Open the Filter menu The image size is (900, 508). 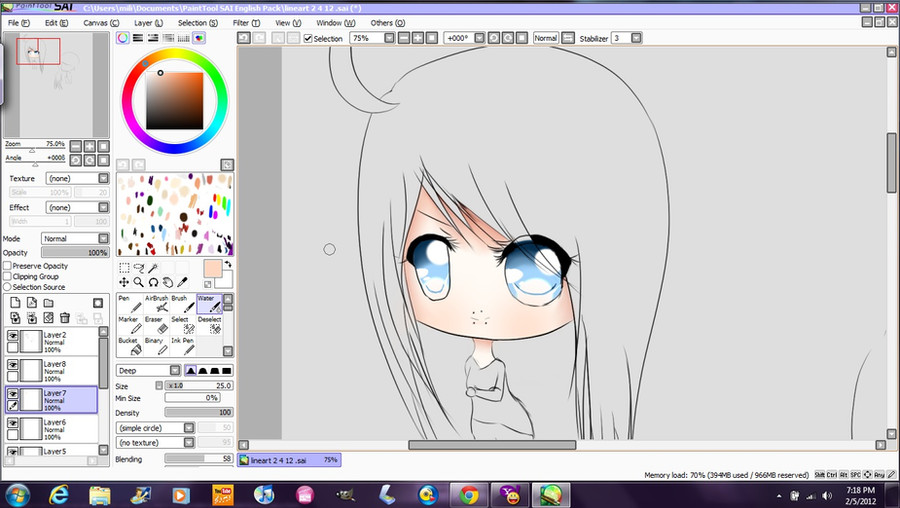click(x=246, y=23)
